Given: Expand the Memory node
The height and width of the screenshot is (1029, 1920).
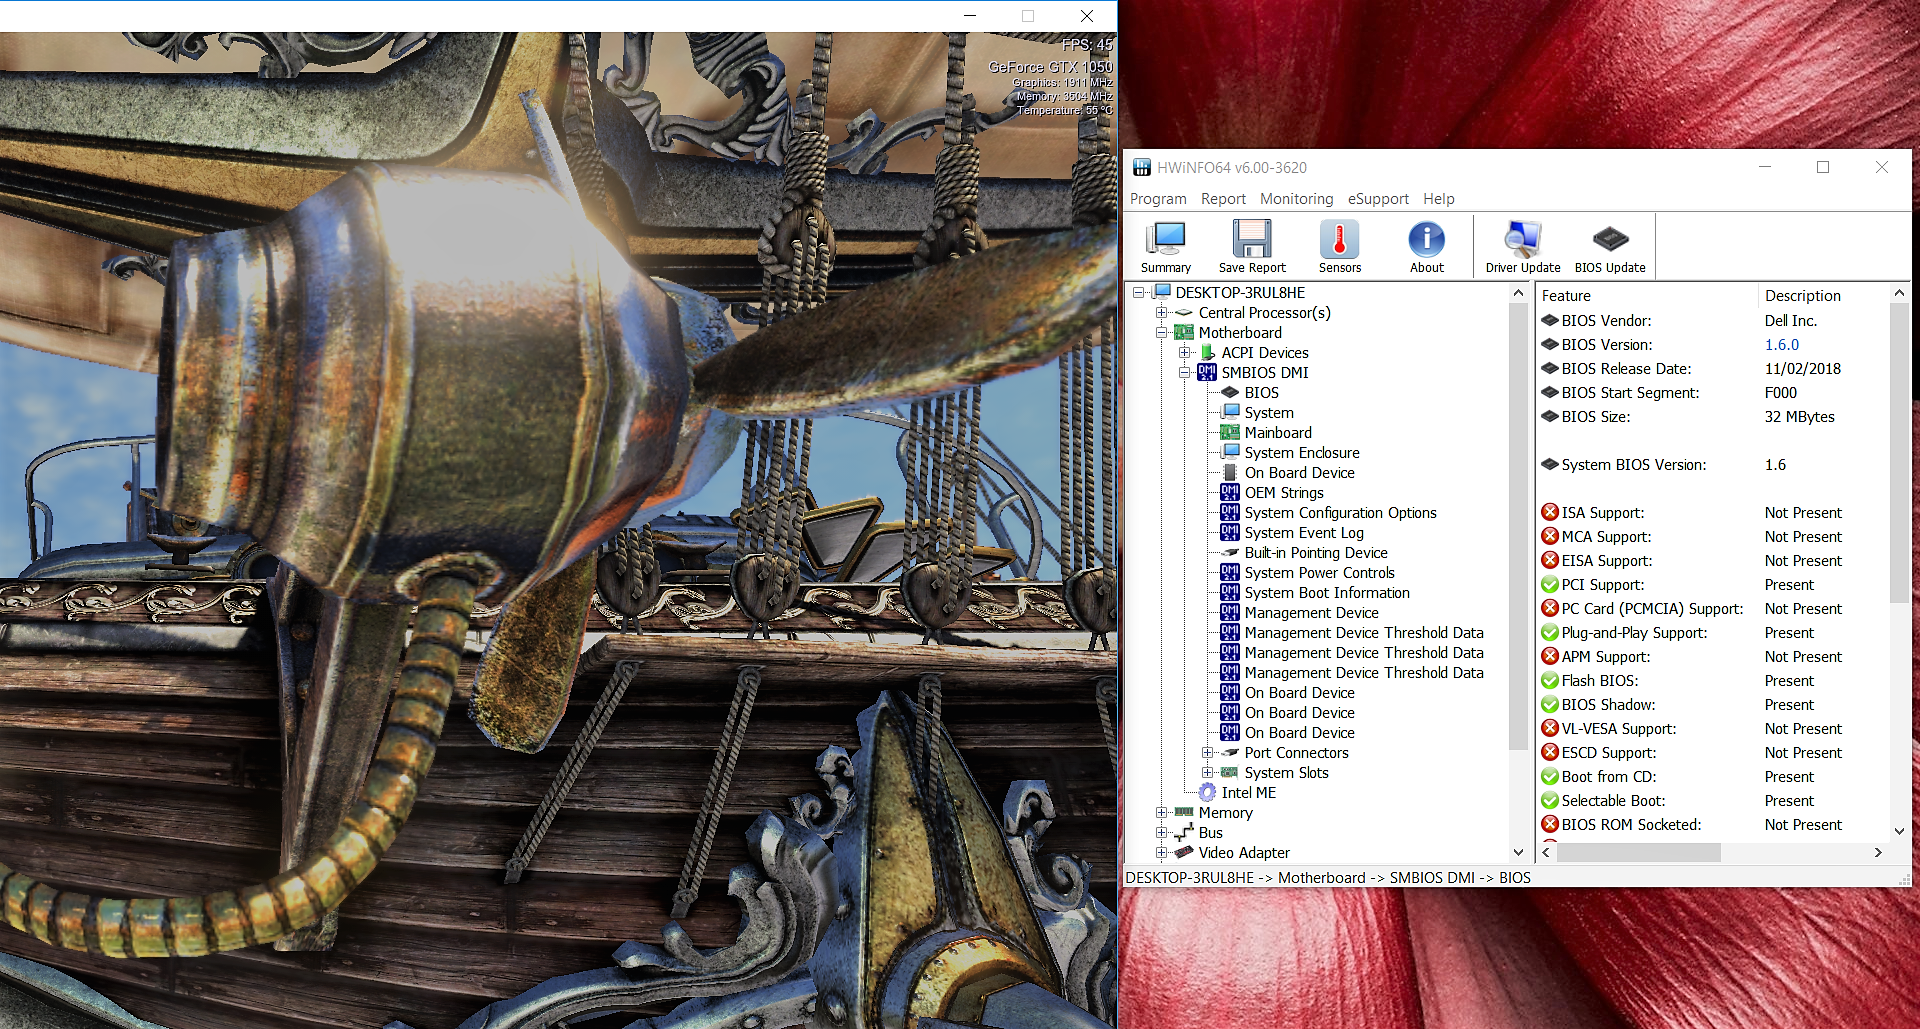Looking at the screenshot, I should tap(1162, 812).
